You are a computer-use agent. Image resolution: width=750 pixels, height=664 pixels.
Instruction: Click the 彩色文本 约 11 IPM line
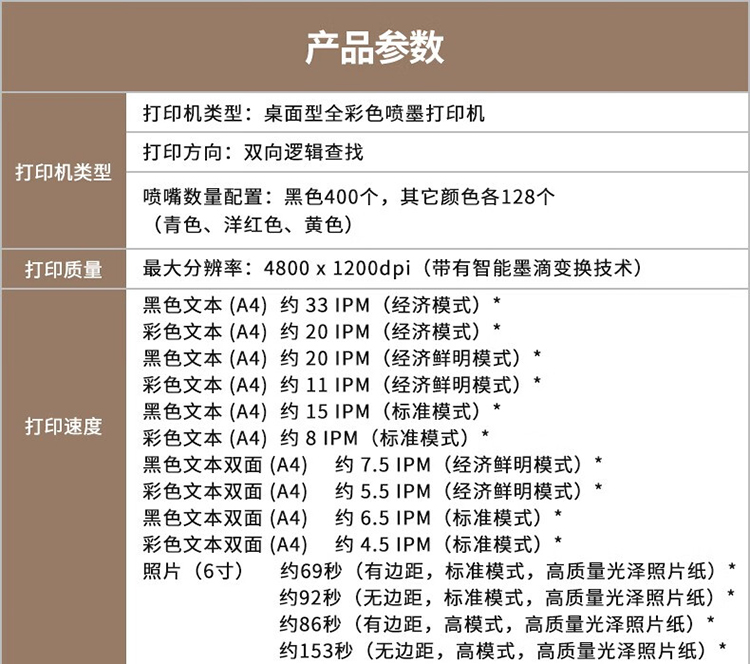(342, 385)
